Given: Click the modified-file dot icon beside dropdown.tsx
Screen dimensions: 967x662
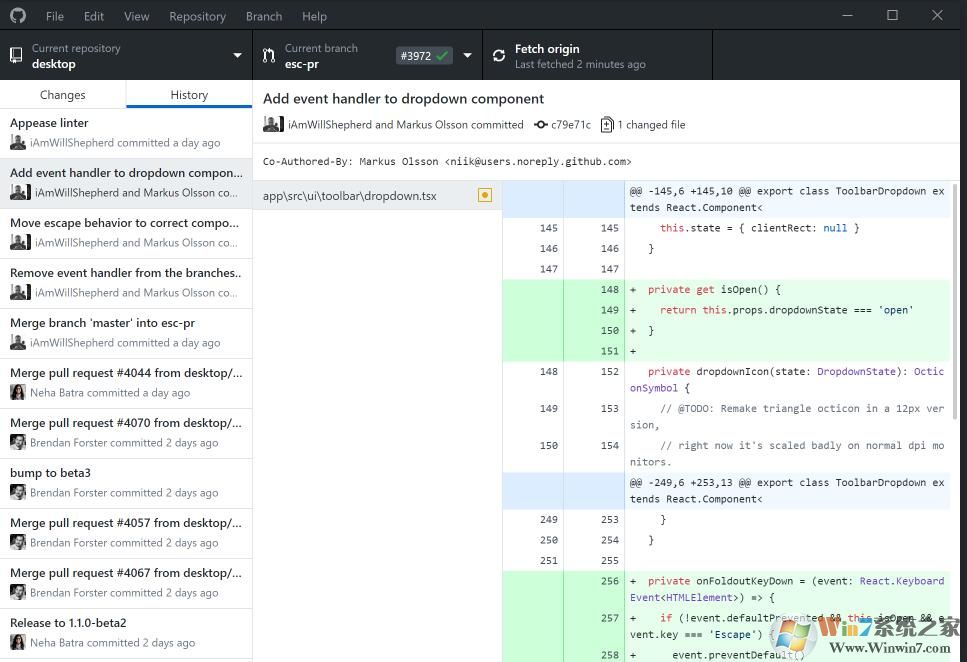Looking at the screenshot, I should [484, 195].
